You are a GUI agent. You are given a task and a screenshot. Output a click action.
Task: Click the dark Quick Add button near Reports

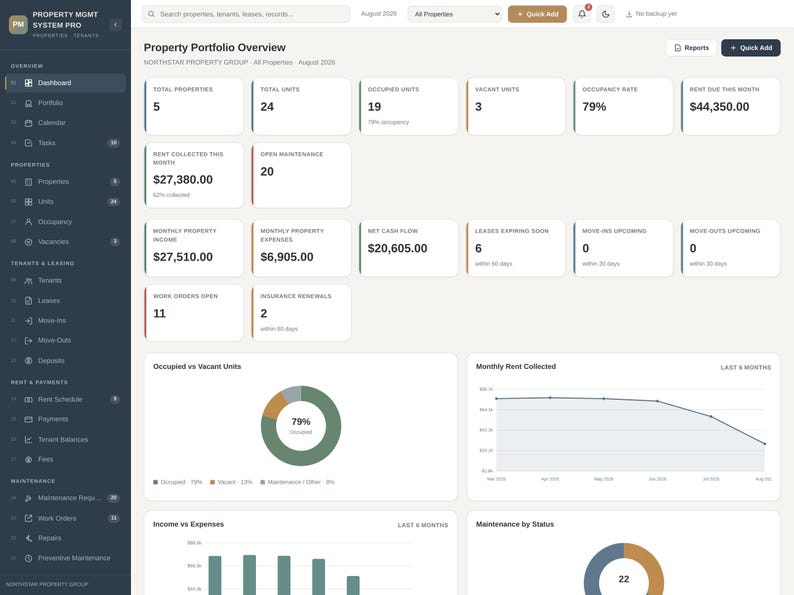tap(750, 48)
